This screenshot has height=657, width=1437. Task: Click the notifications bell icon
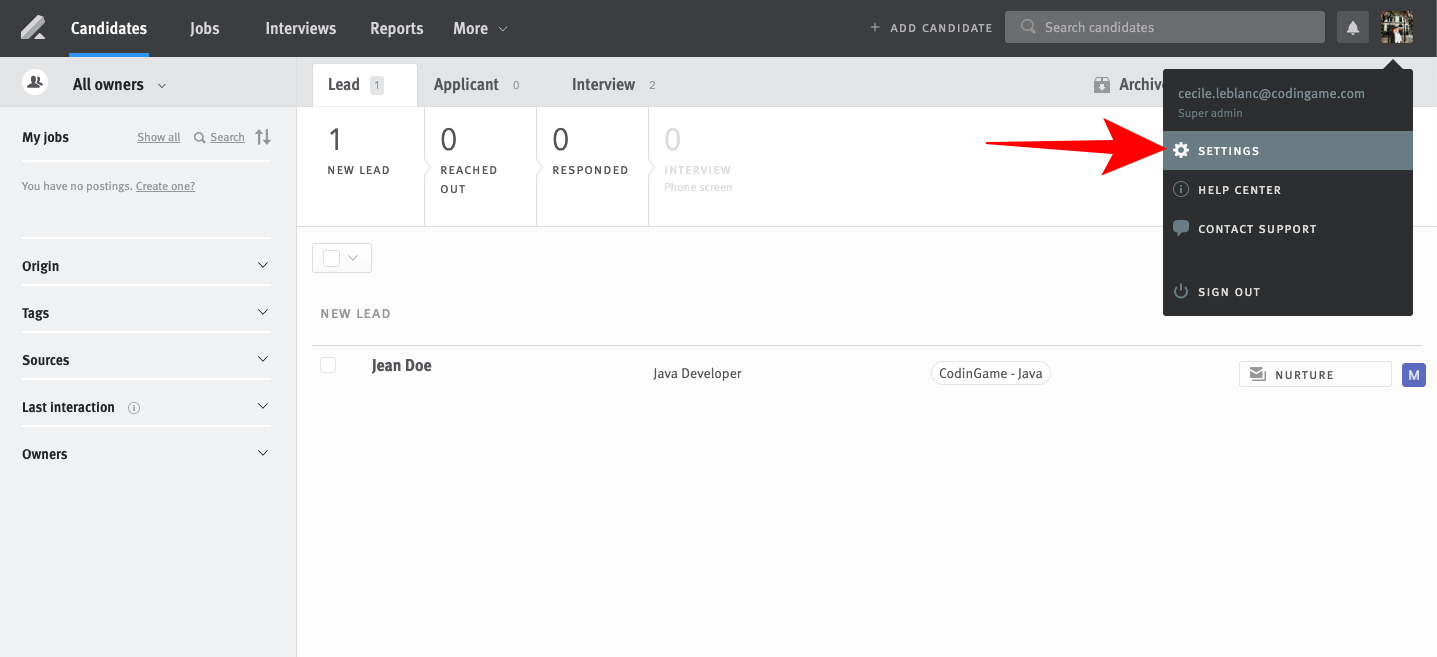pos(1352,28)
